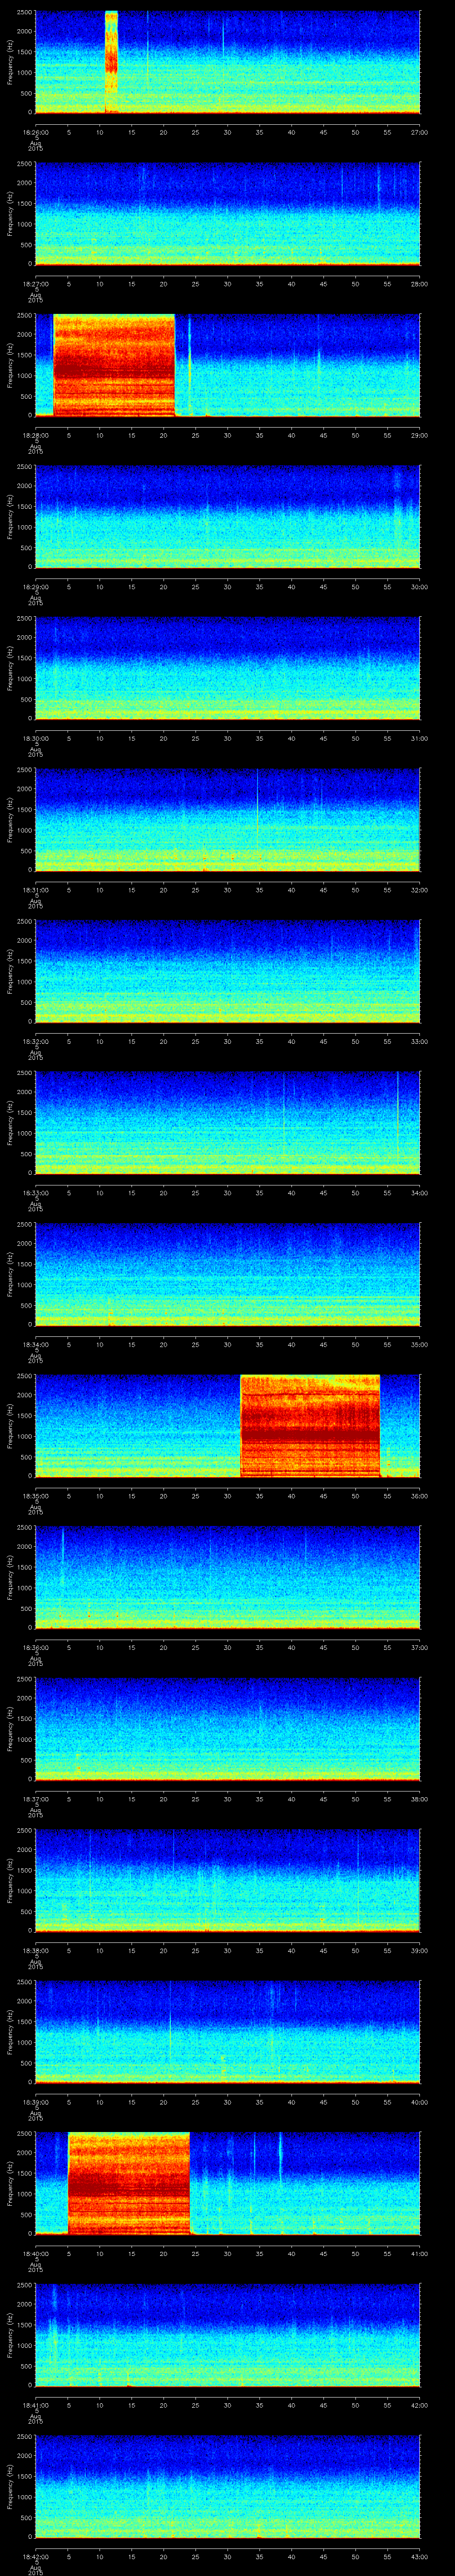This screenshot has width=455, height=2576.
Task: Click the 18:30:00 time axis label
Action: [x=35, y=738]
